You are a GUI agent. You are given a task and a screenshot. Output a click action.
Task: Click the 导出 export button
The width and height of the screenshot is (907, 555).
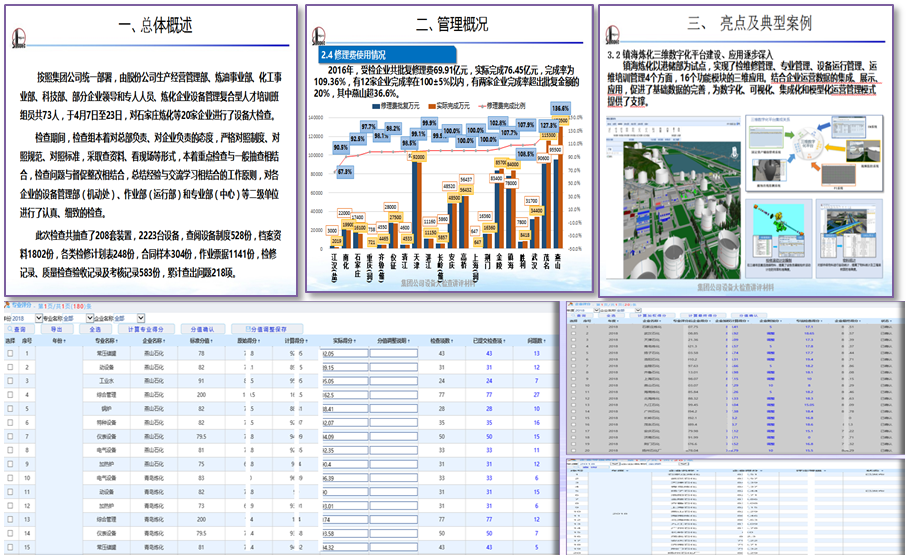click(x=56, y=329)
